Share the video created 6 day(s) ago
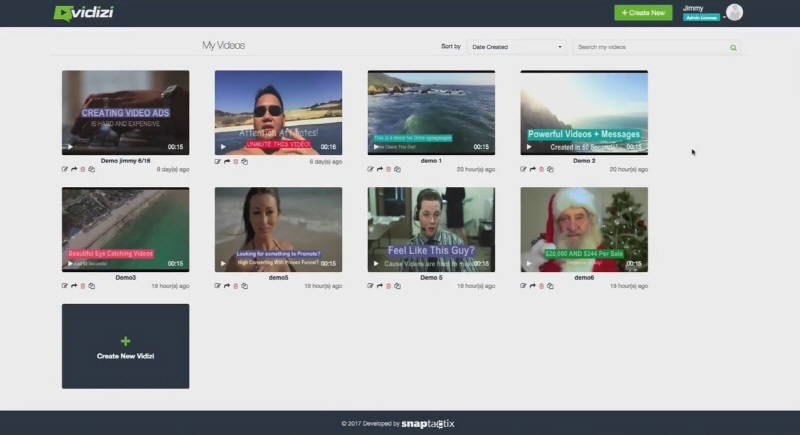The height and width of the screenshot is (435, 800). (x=227, y=162)
